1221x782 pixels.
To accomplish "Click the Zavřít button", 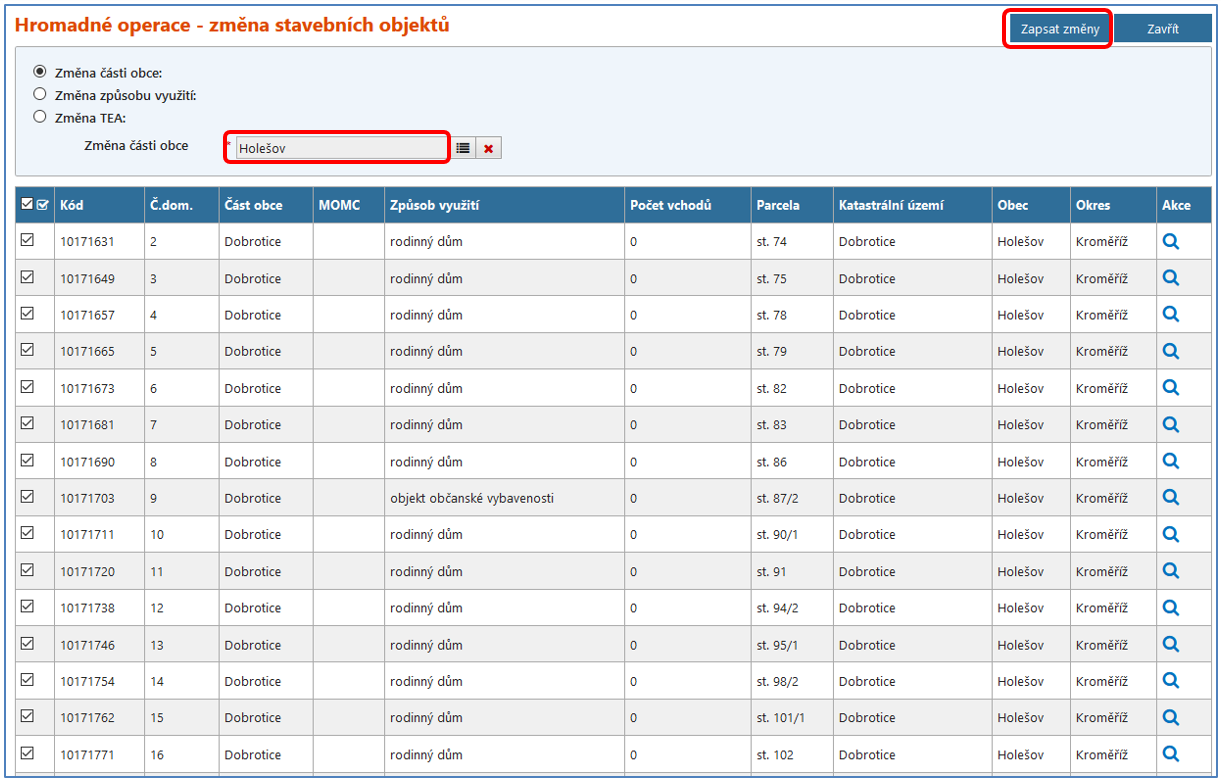I will click(1161, 29).
